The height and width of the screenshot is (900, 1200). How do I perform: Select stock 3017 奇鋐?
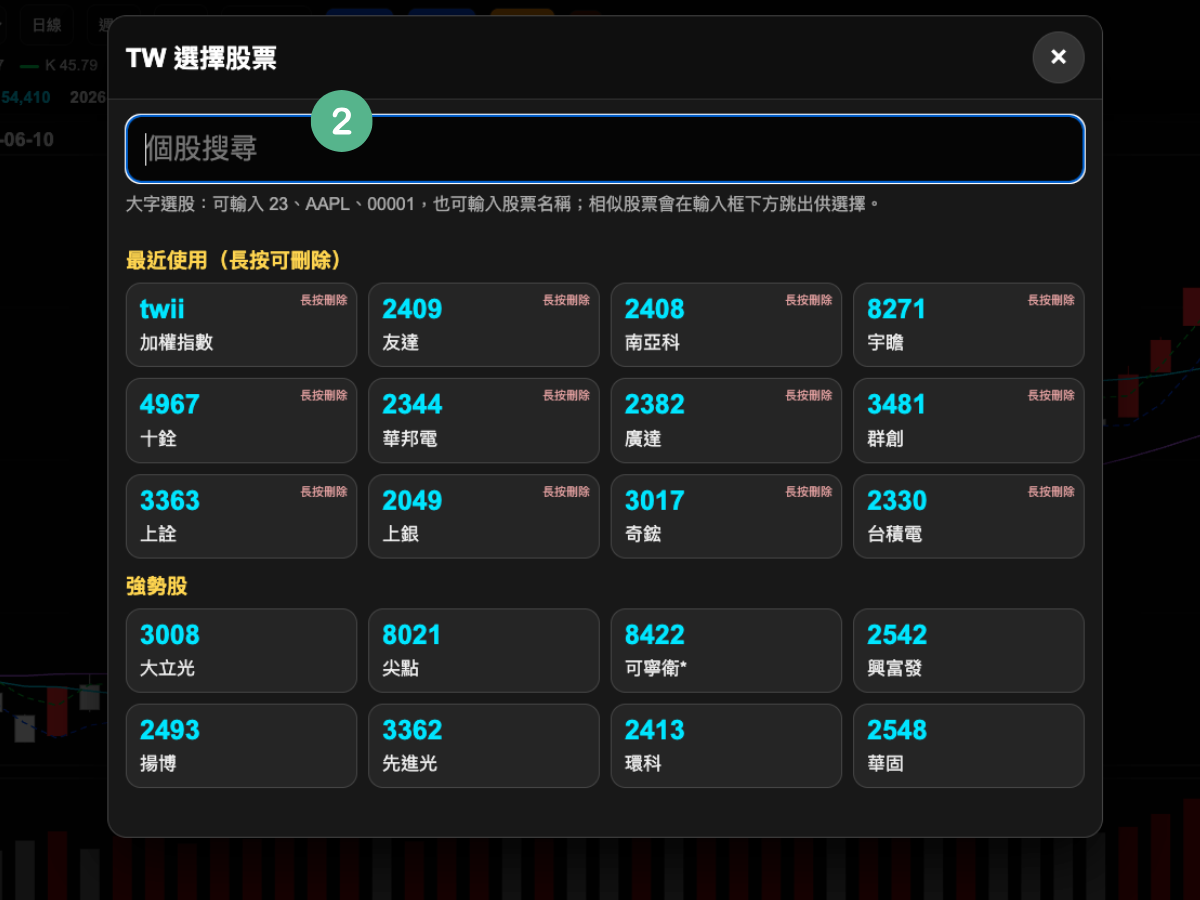click(x=726, y=516)
